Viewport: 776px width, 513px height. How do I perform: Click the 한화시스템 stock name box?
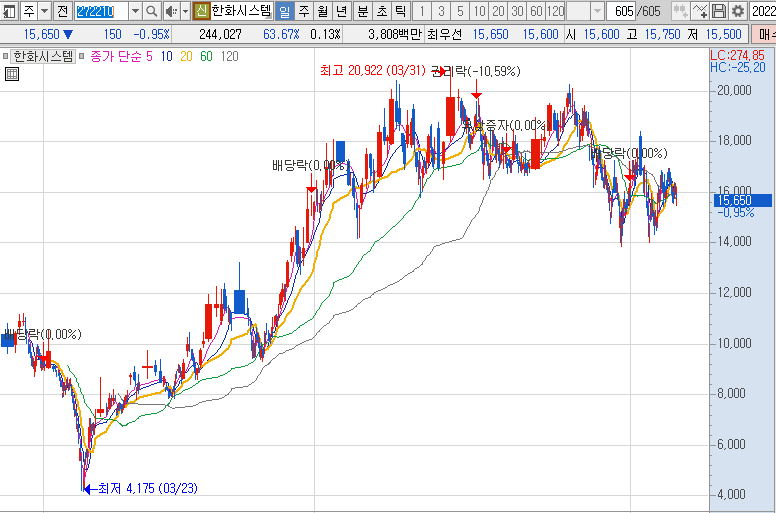242,10
